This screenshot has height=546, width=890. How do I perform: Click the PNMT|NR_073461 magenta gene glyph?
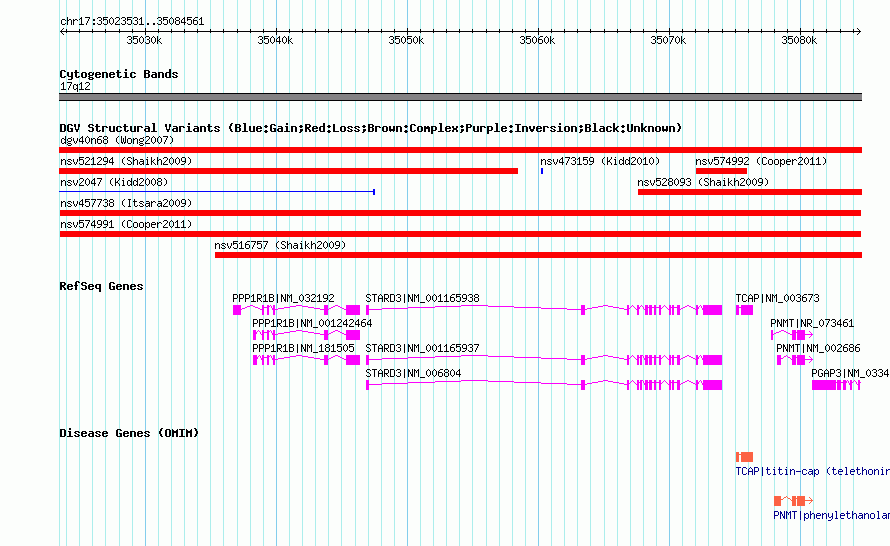pyautogui.click(x=792, y=335)
